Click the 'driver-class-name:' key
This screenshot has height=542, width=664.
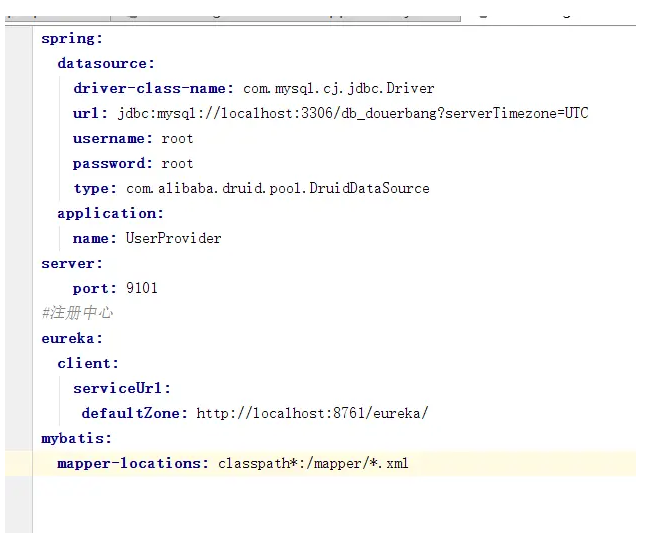click(153, 88)
